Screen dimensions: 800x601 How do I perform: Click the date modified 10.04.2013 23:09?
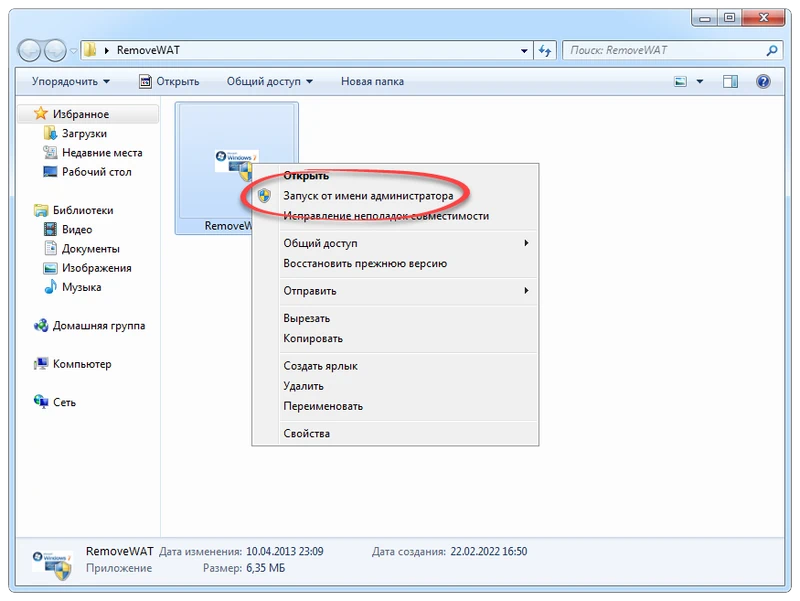(285, 552)
